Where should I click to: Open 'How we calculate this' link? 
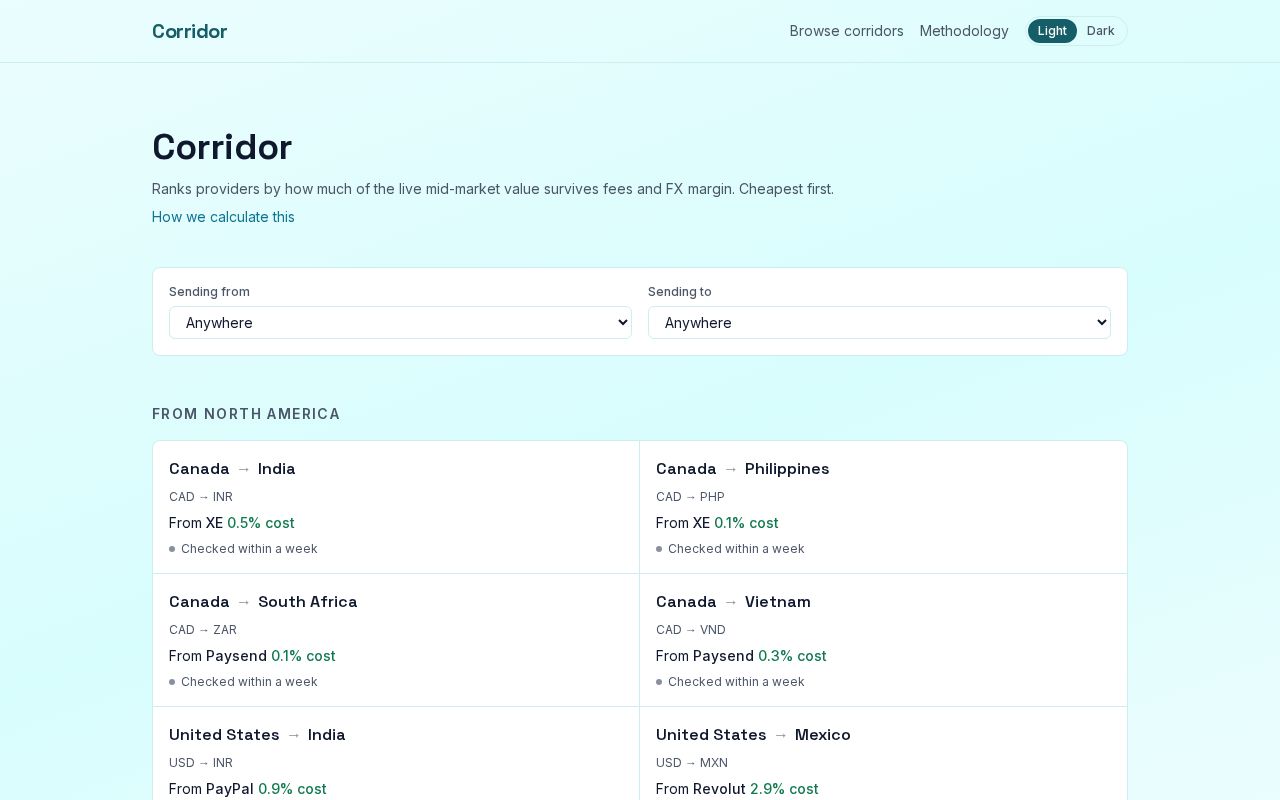(x=223, y=217)
